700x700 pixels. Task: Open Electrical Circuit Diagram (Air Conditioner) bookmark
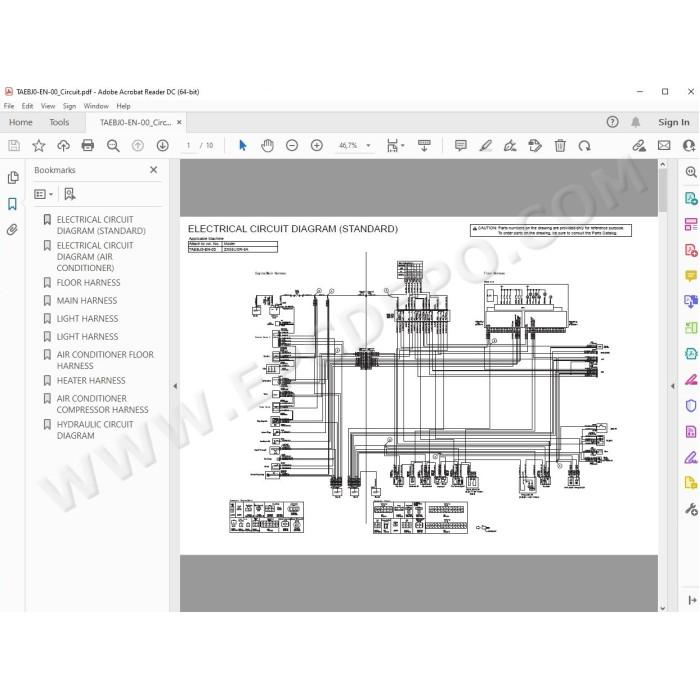tap(95, 257)
